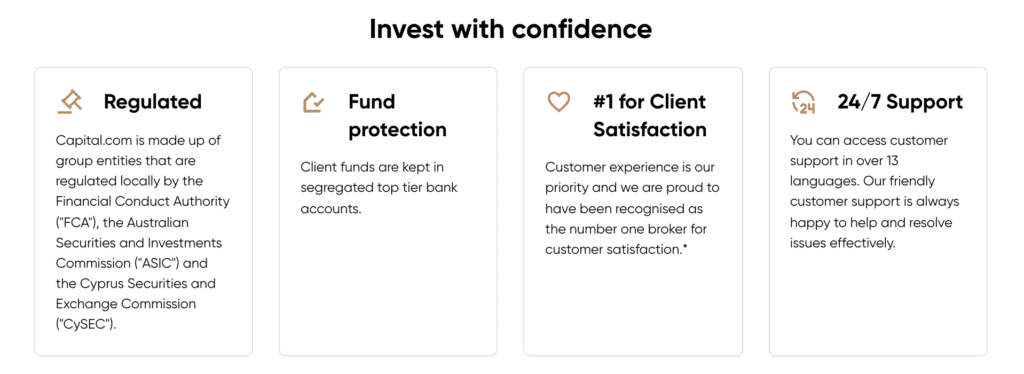Click empty area of Fund protection card
Screen dimensions: 1024x374
tap(388, 287)
